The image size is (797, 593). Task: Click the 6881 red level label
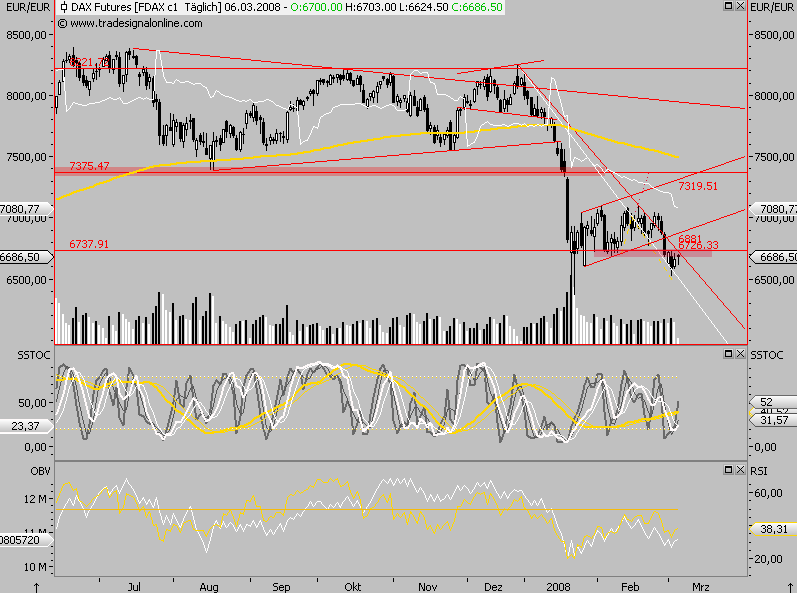pyautogui.click(x=690, y=238)
